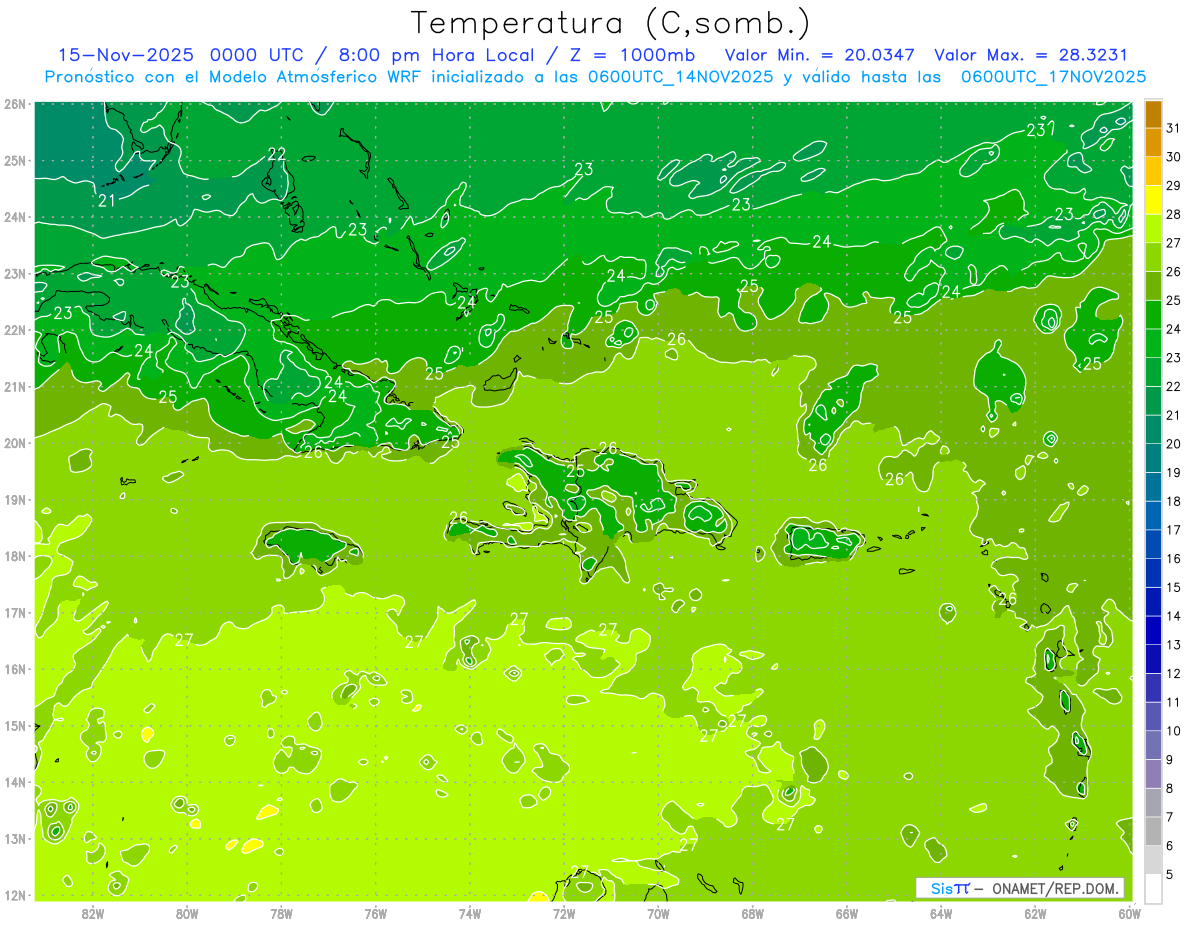Click the '80W' longitude axis label

tap(187, 912)
